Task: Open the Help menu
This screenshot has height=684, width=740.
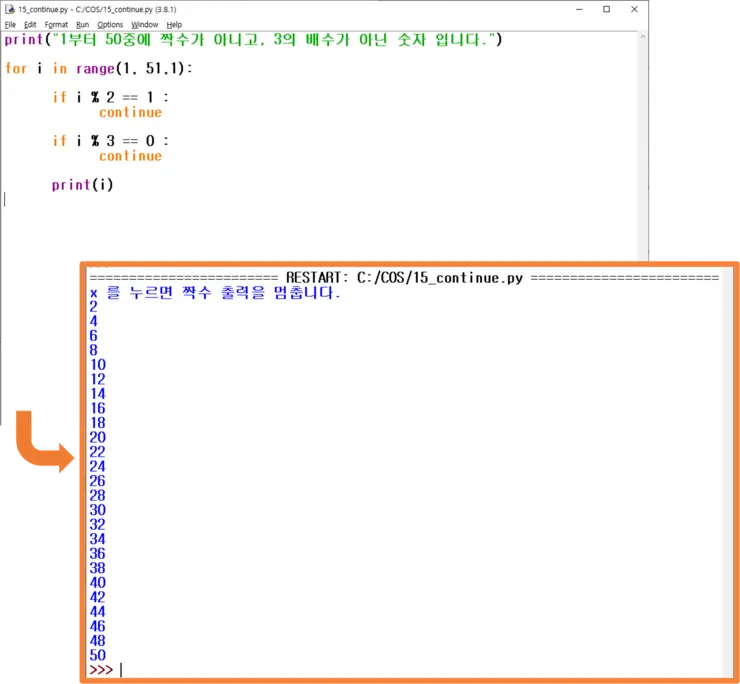Action: tap(174, 25)
